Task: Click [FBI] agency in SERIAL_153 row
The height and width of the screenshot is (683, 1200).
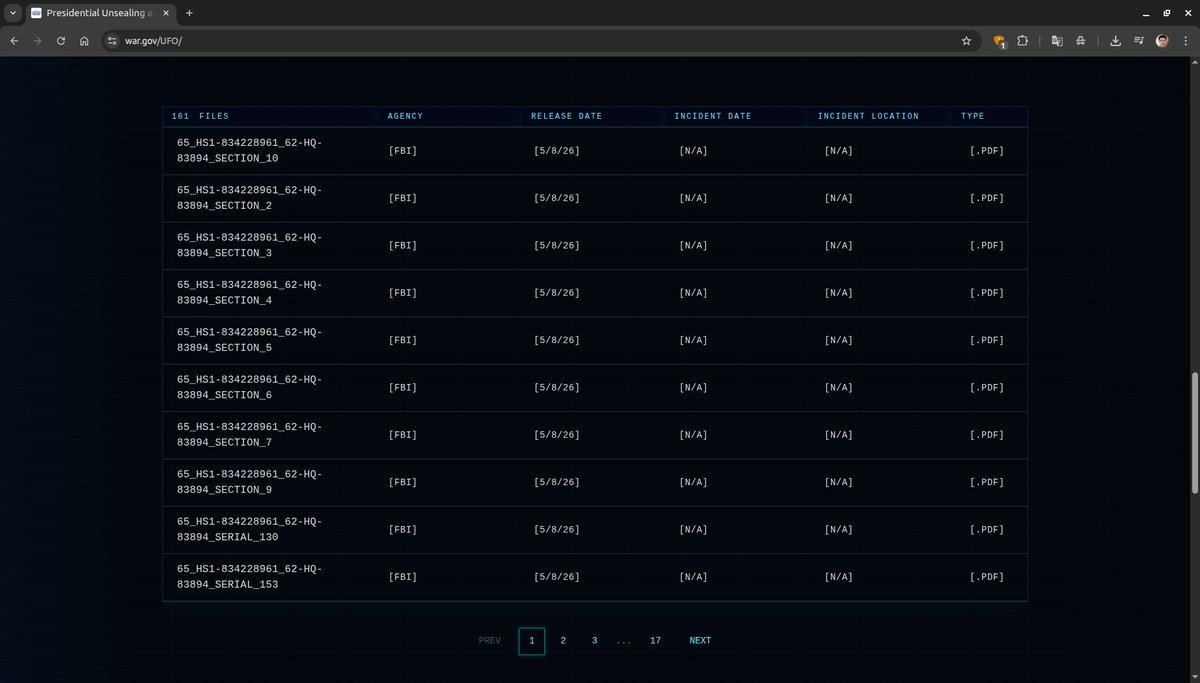Action: coord(403,577)
